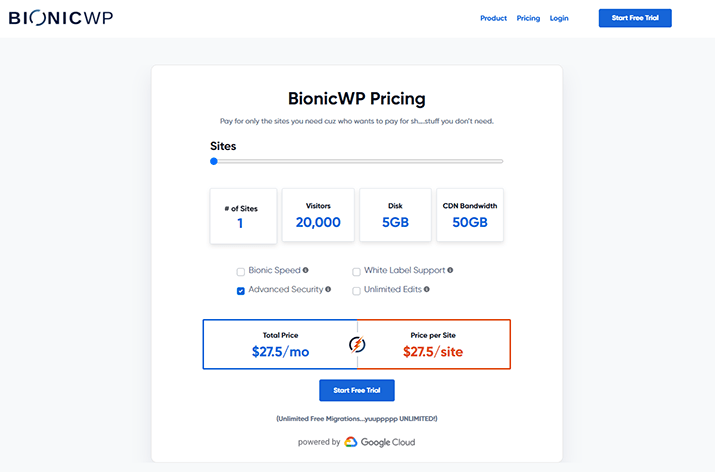Enable the White Label Support checkbox
715x472 pixels.
pos(356,272)
